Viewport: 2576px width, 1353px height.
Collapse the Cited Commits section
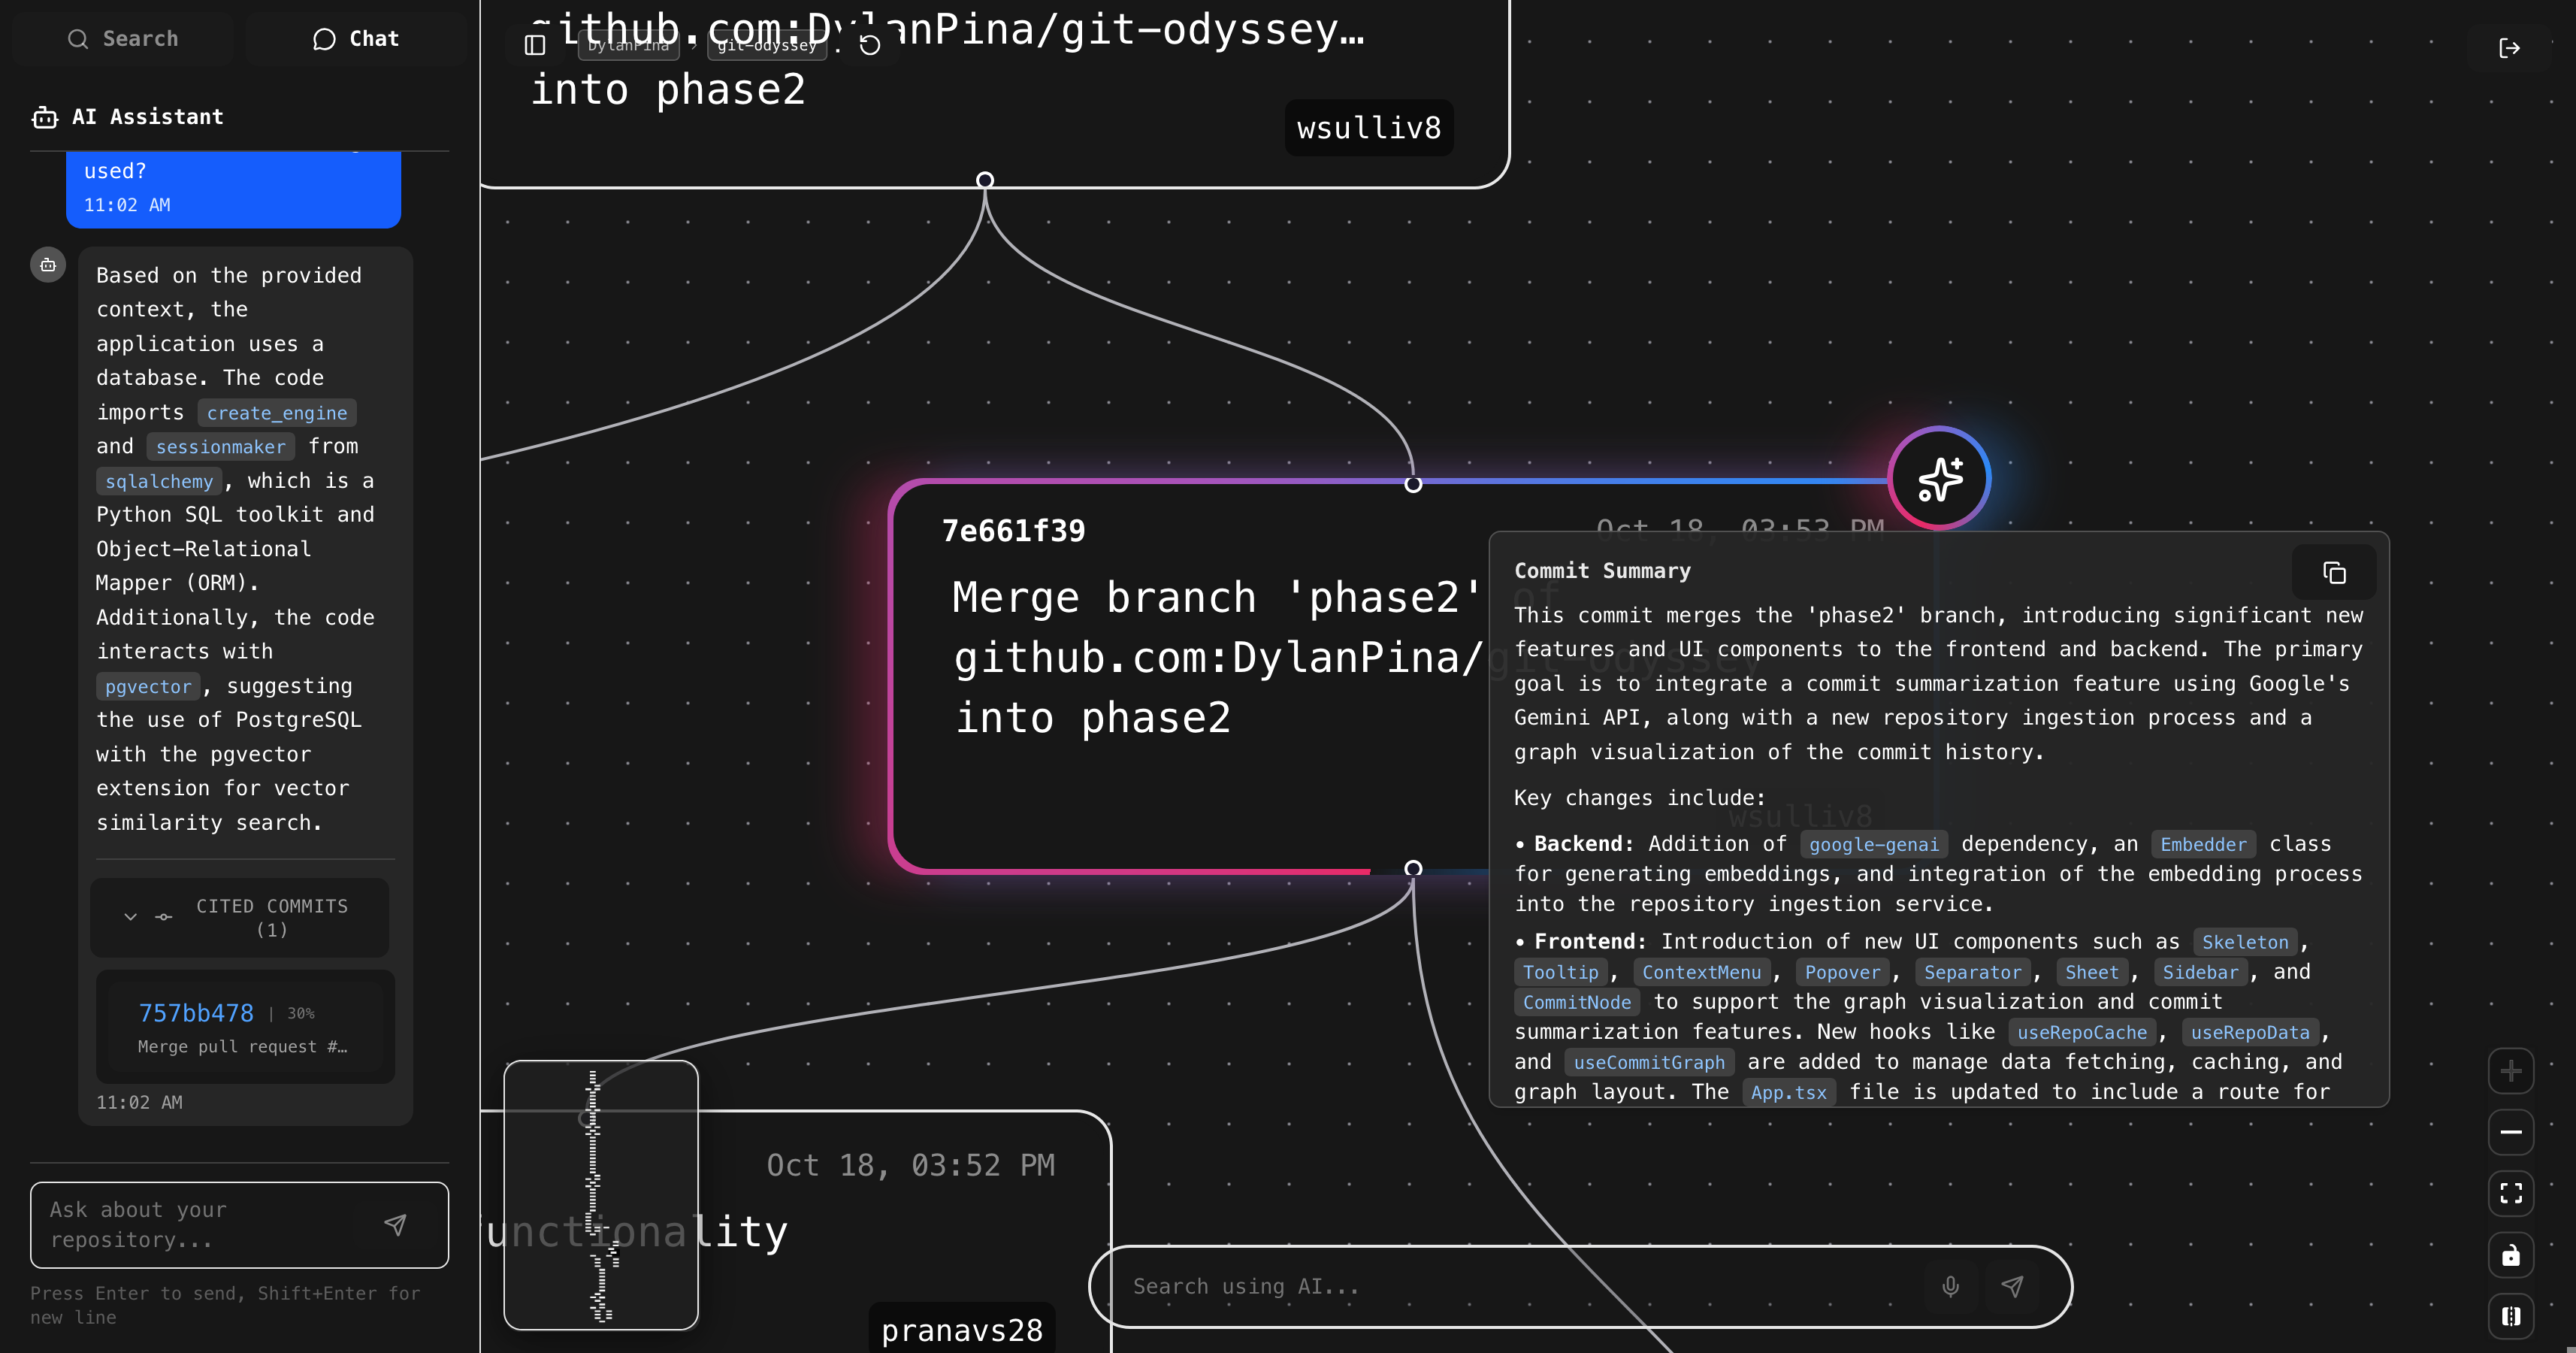point(130,916)
